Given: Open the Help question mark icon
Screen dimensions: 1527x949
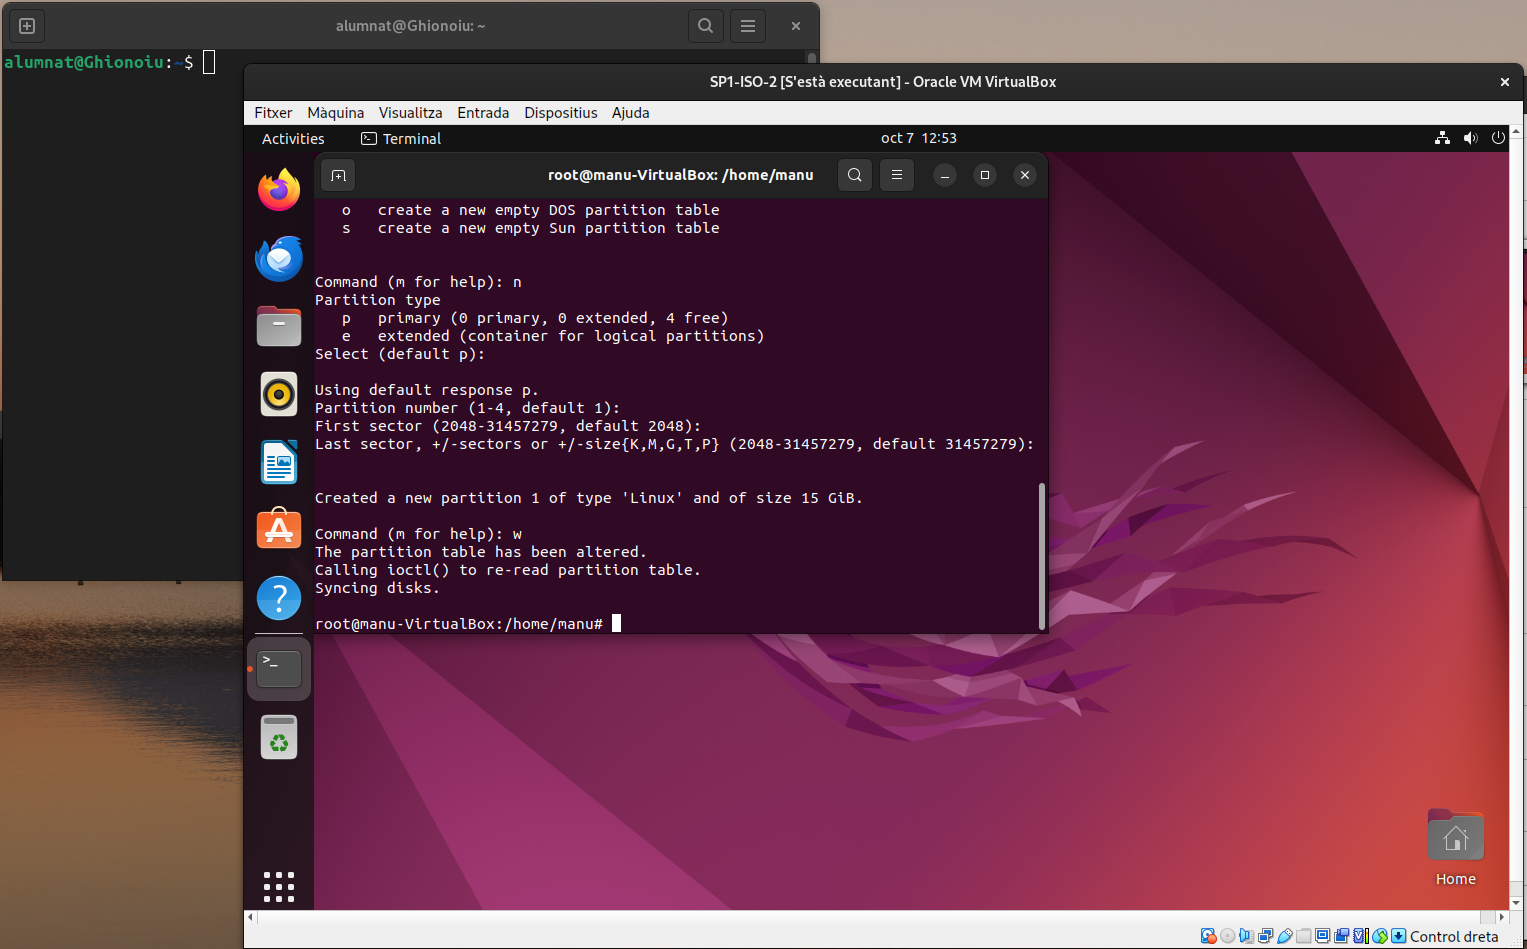Looking at the screenshot, I should tap(279, 598).
